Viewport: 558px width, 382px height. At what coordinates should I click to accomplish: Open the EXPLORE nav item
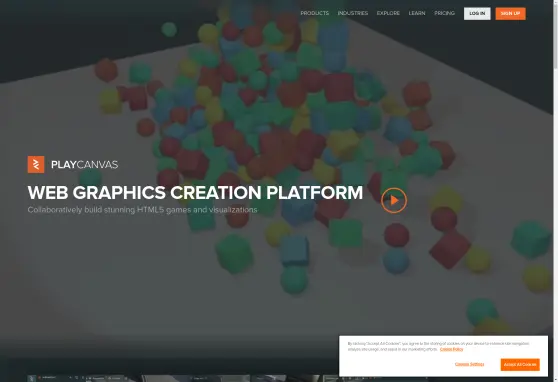tap(388, 13)
